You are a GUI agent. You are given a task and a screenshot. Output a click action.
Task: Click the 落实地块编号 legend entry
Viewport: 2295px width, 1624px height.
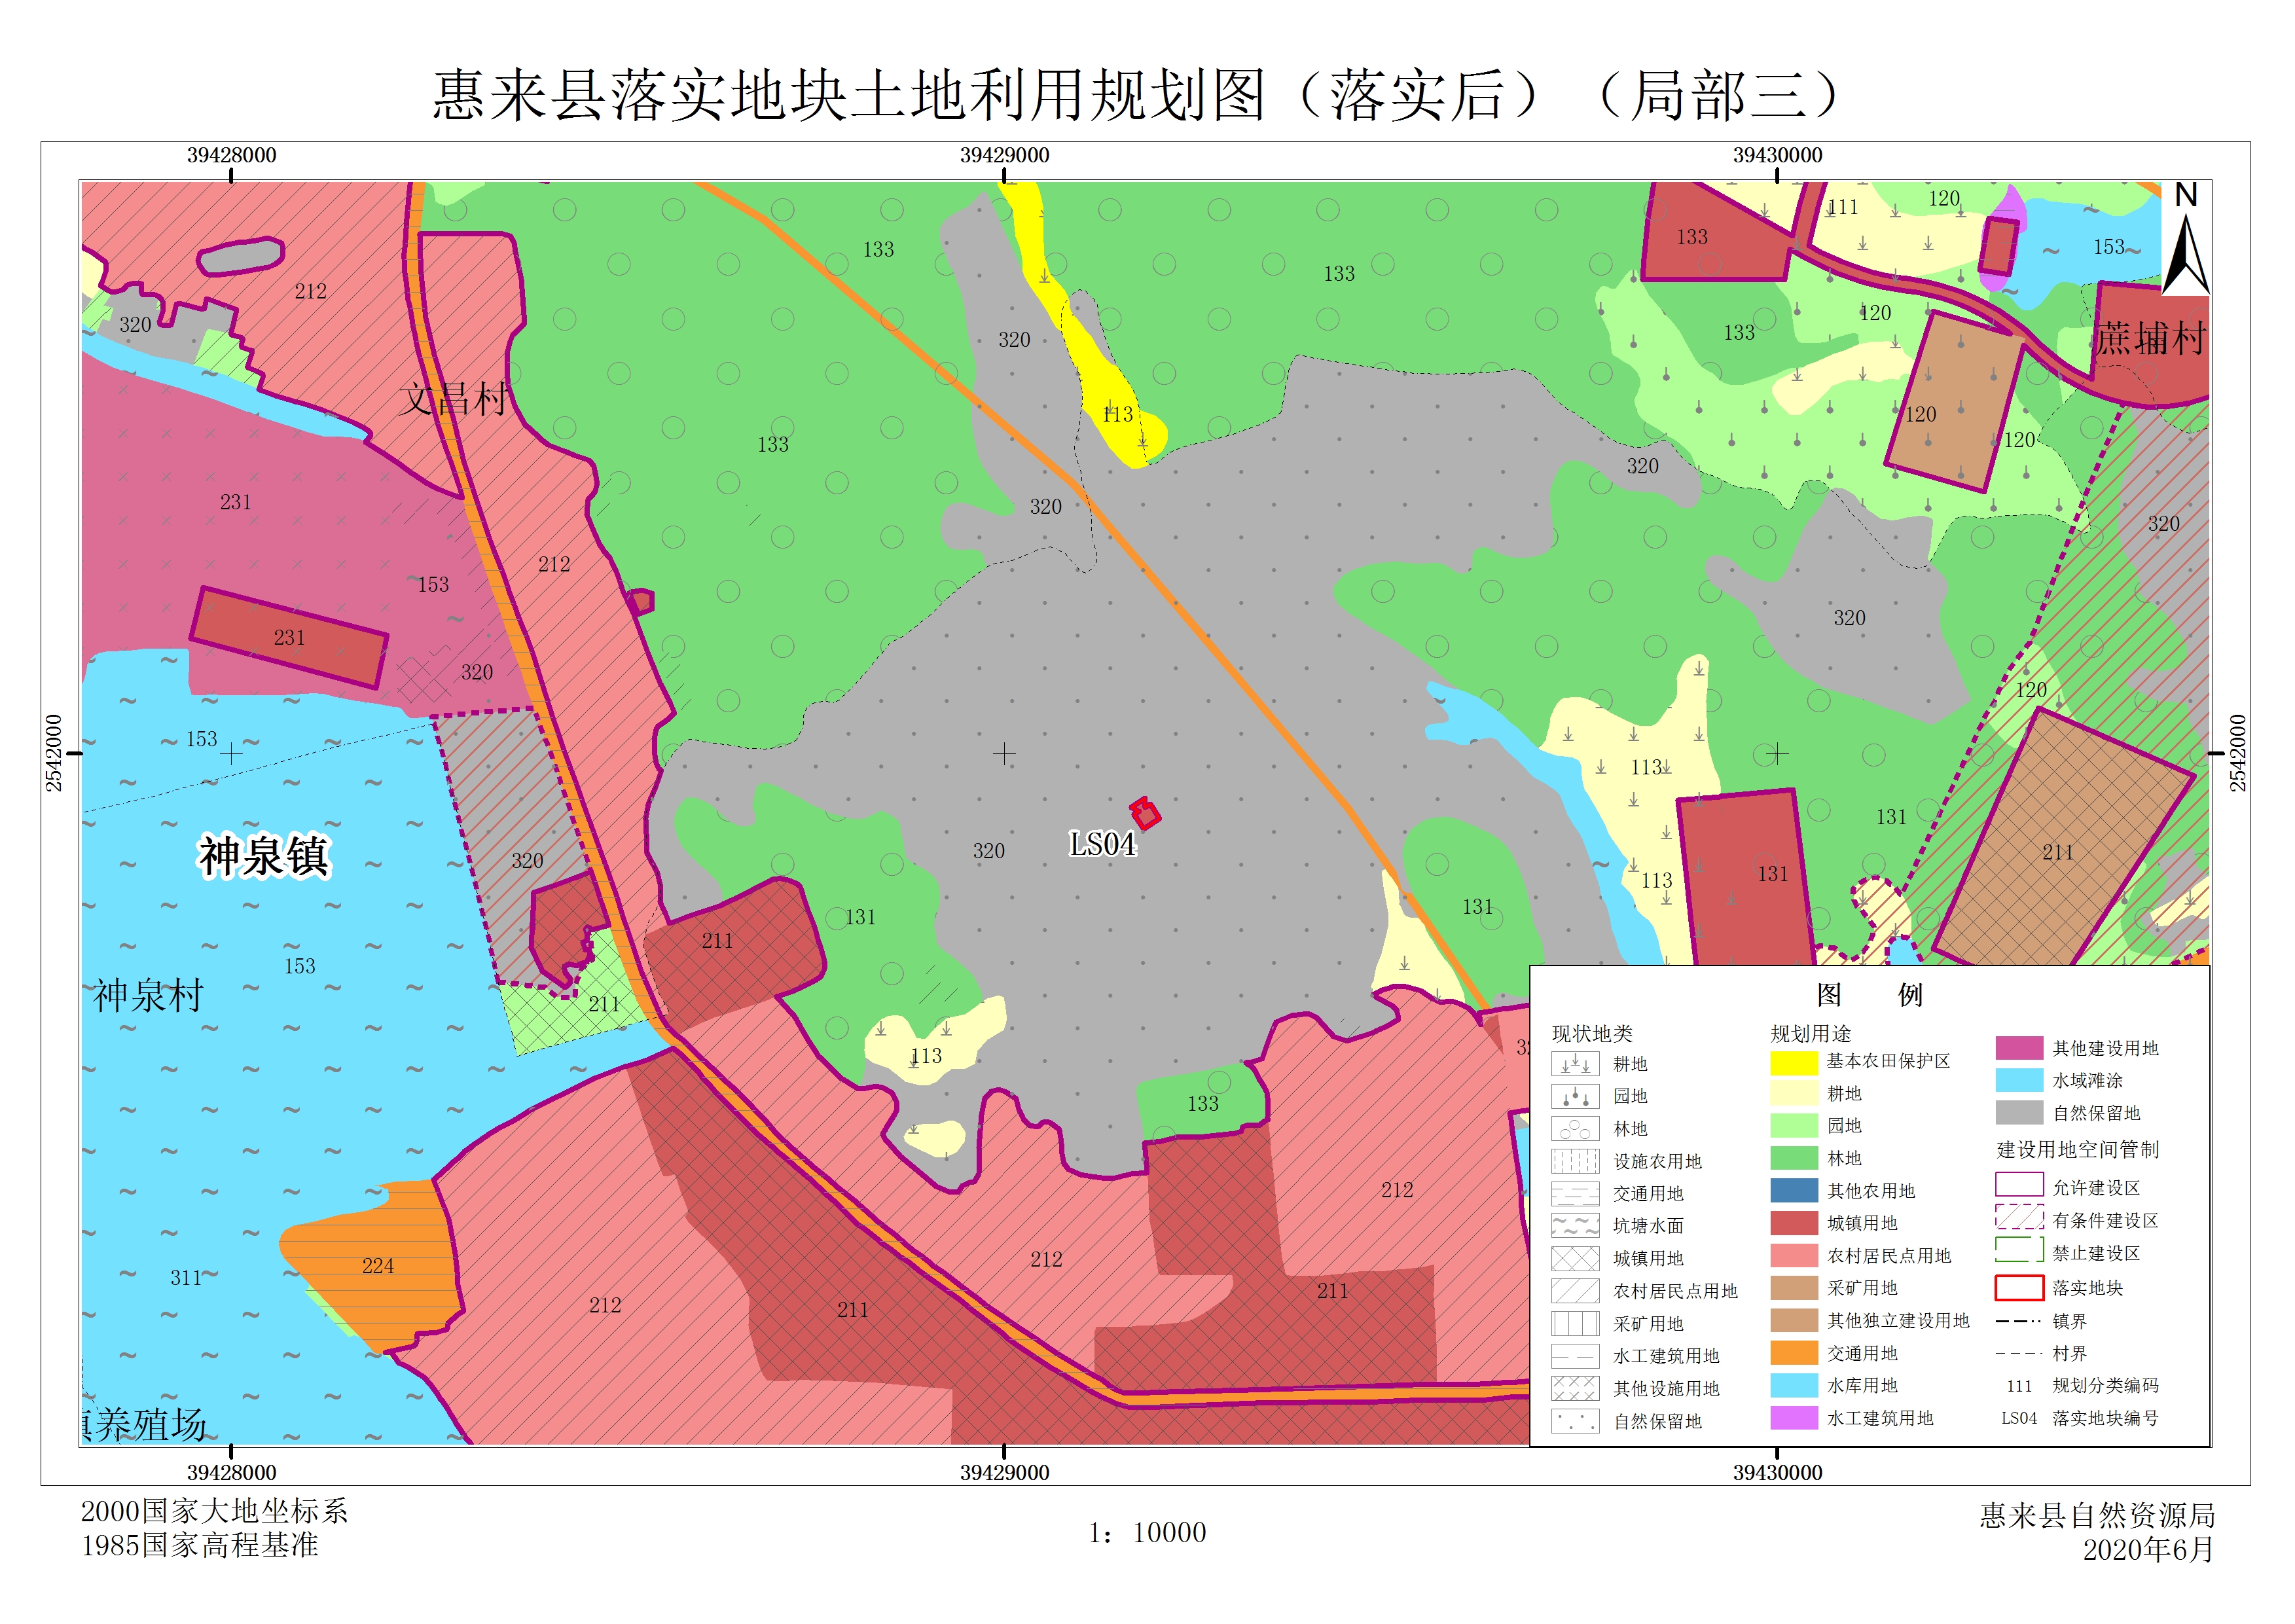click(x=2106, y=1419)
